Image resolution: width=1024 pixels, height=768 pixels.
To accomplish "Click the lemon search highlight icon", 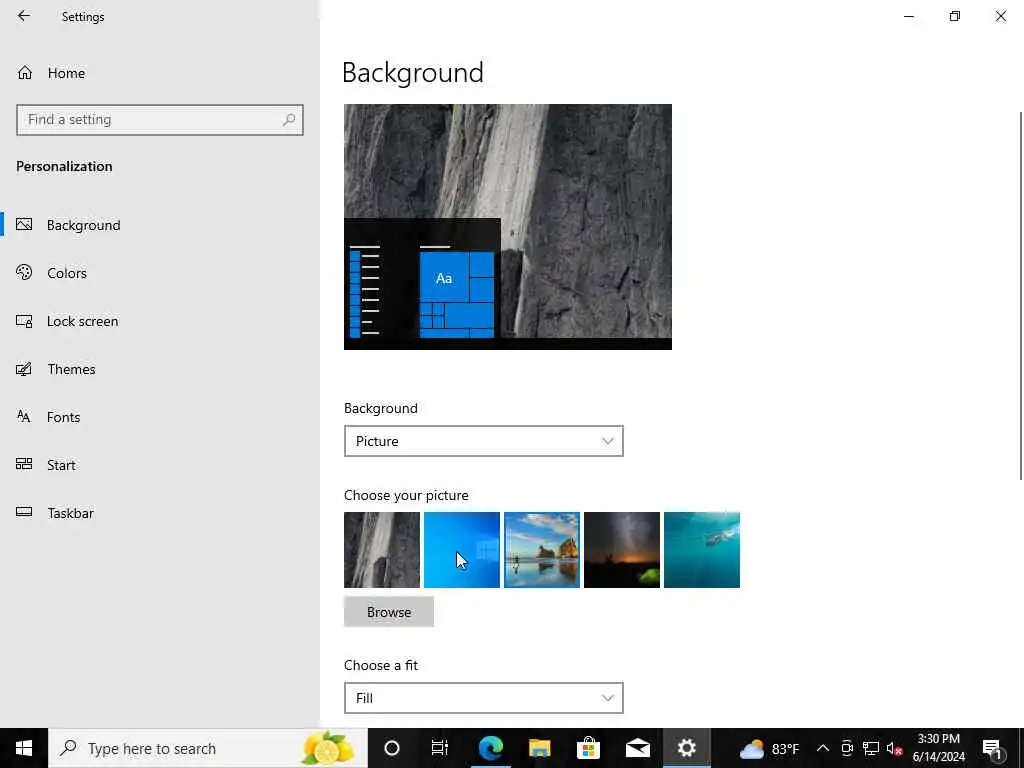I will (327, 748).
